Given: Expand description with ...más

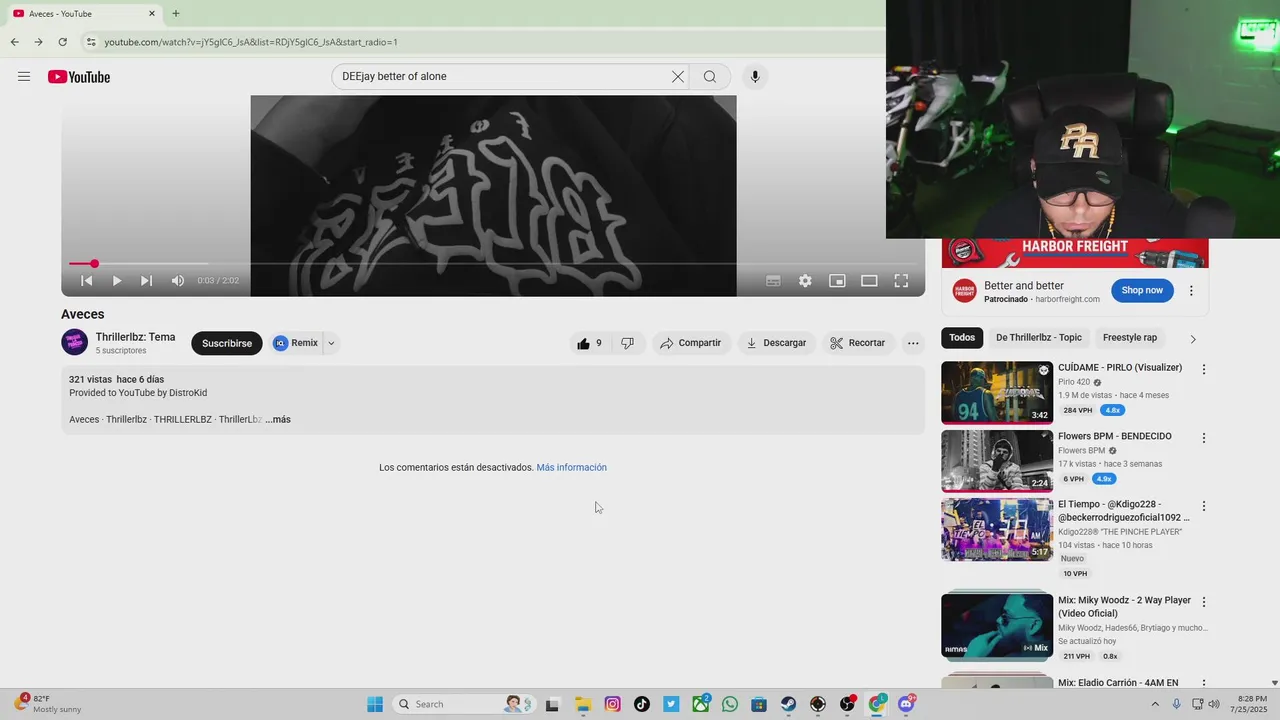Looking at the screenshot, I should pyautogui.click(x=278, y=419).
